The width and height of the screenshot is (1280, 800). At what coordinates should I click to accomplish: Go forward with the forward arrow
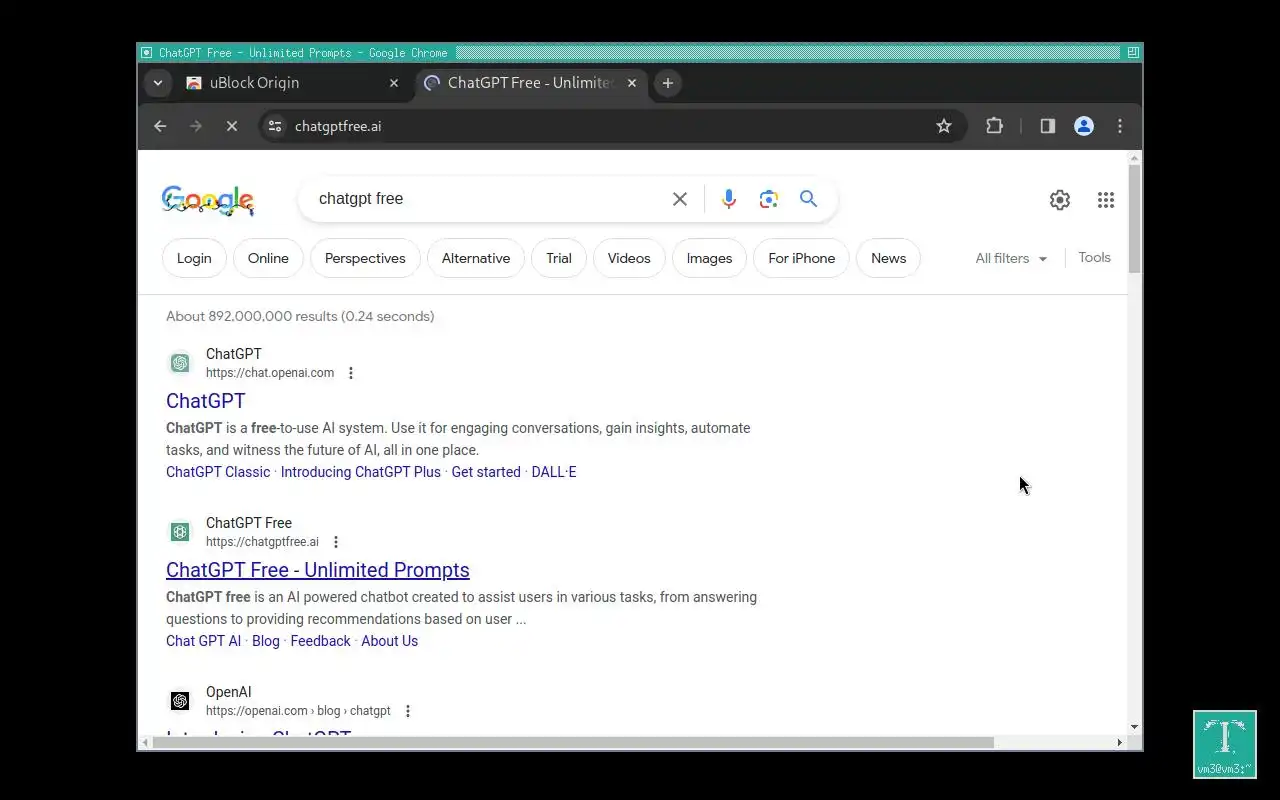pos(196,126)
